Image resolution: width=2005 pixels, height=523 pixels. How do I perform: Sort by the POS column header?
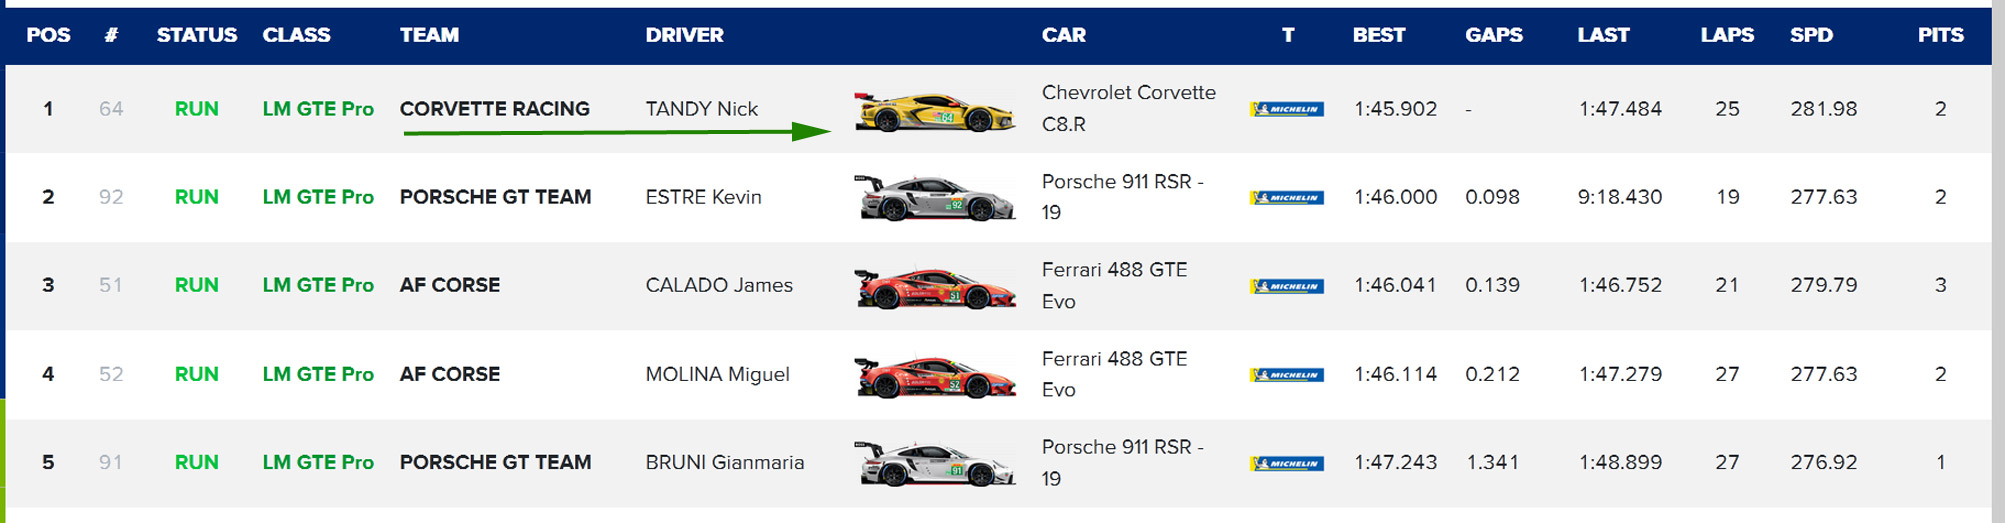coord(48,35)
